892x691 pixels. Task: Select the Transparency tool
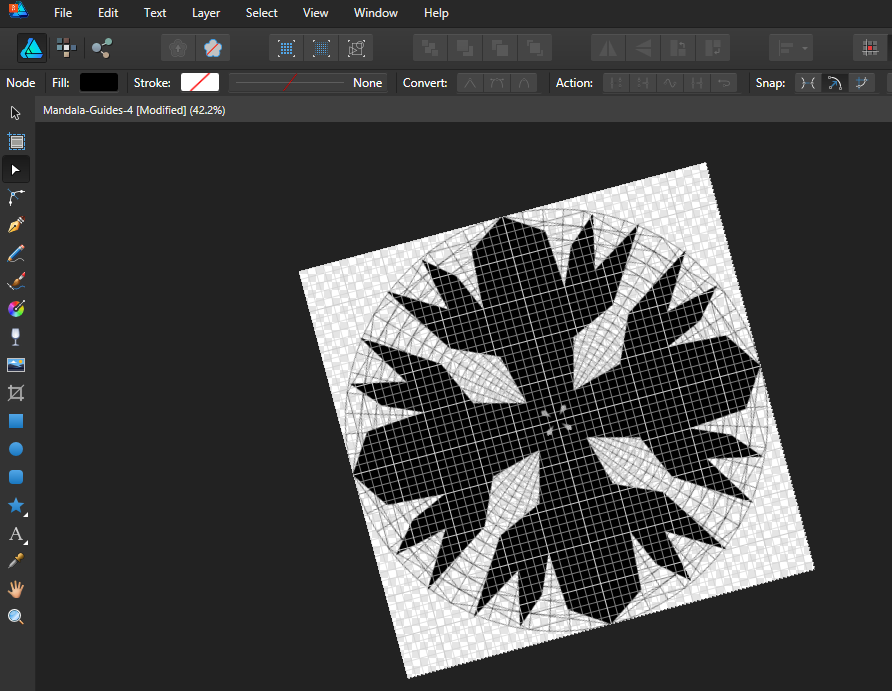(16, 337)
